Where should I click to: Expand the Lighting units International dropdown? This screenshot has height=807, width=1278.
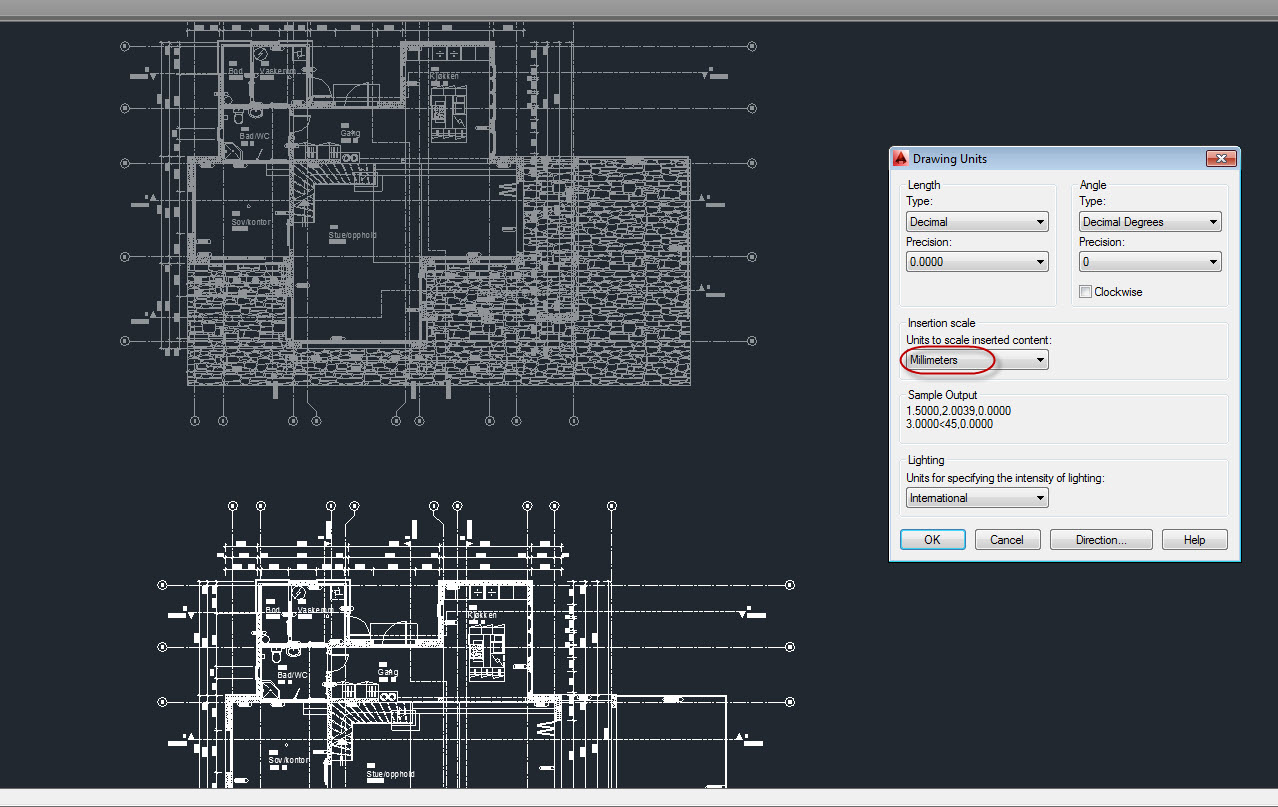977,498
